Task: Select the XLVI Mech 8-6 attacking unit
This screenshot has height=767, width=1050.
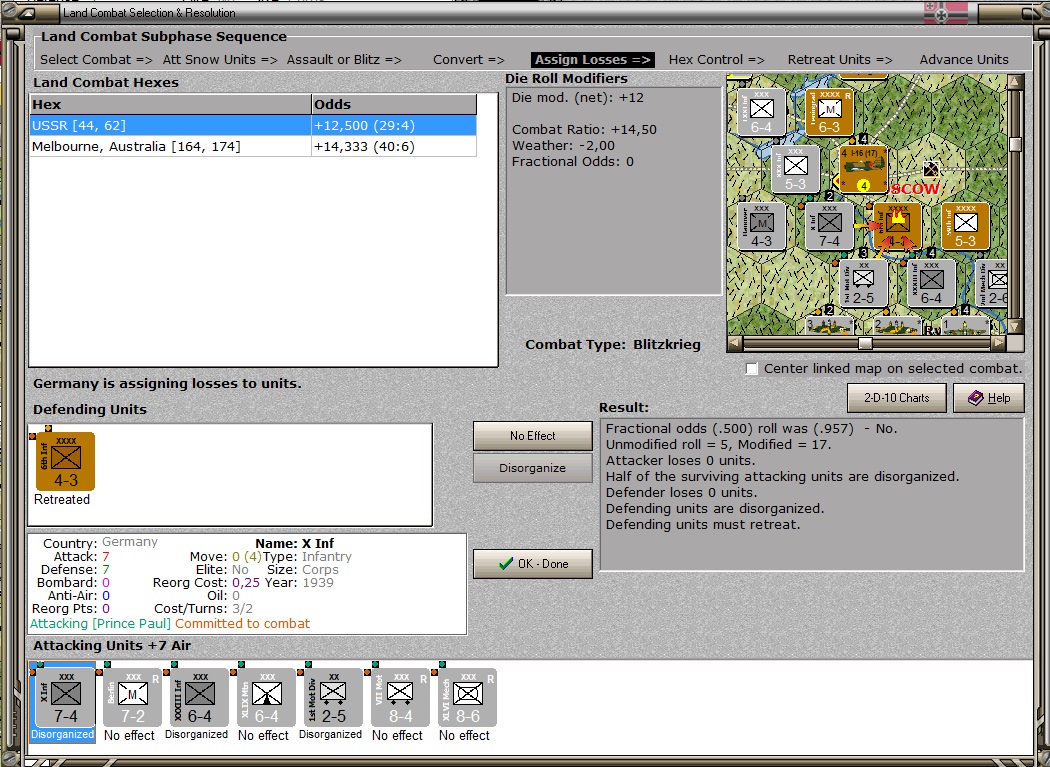Action: click(x=467, y=697)
